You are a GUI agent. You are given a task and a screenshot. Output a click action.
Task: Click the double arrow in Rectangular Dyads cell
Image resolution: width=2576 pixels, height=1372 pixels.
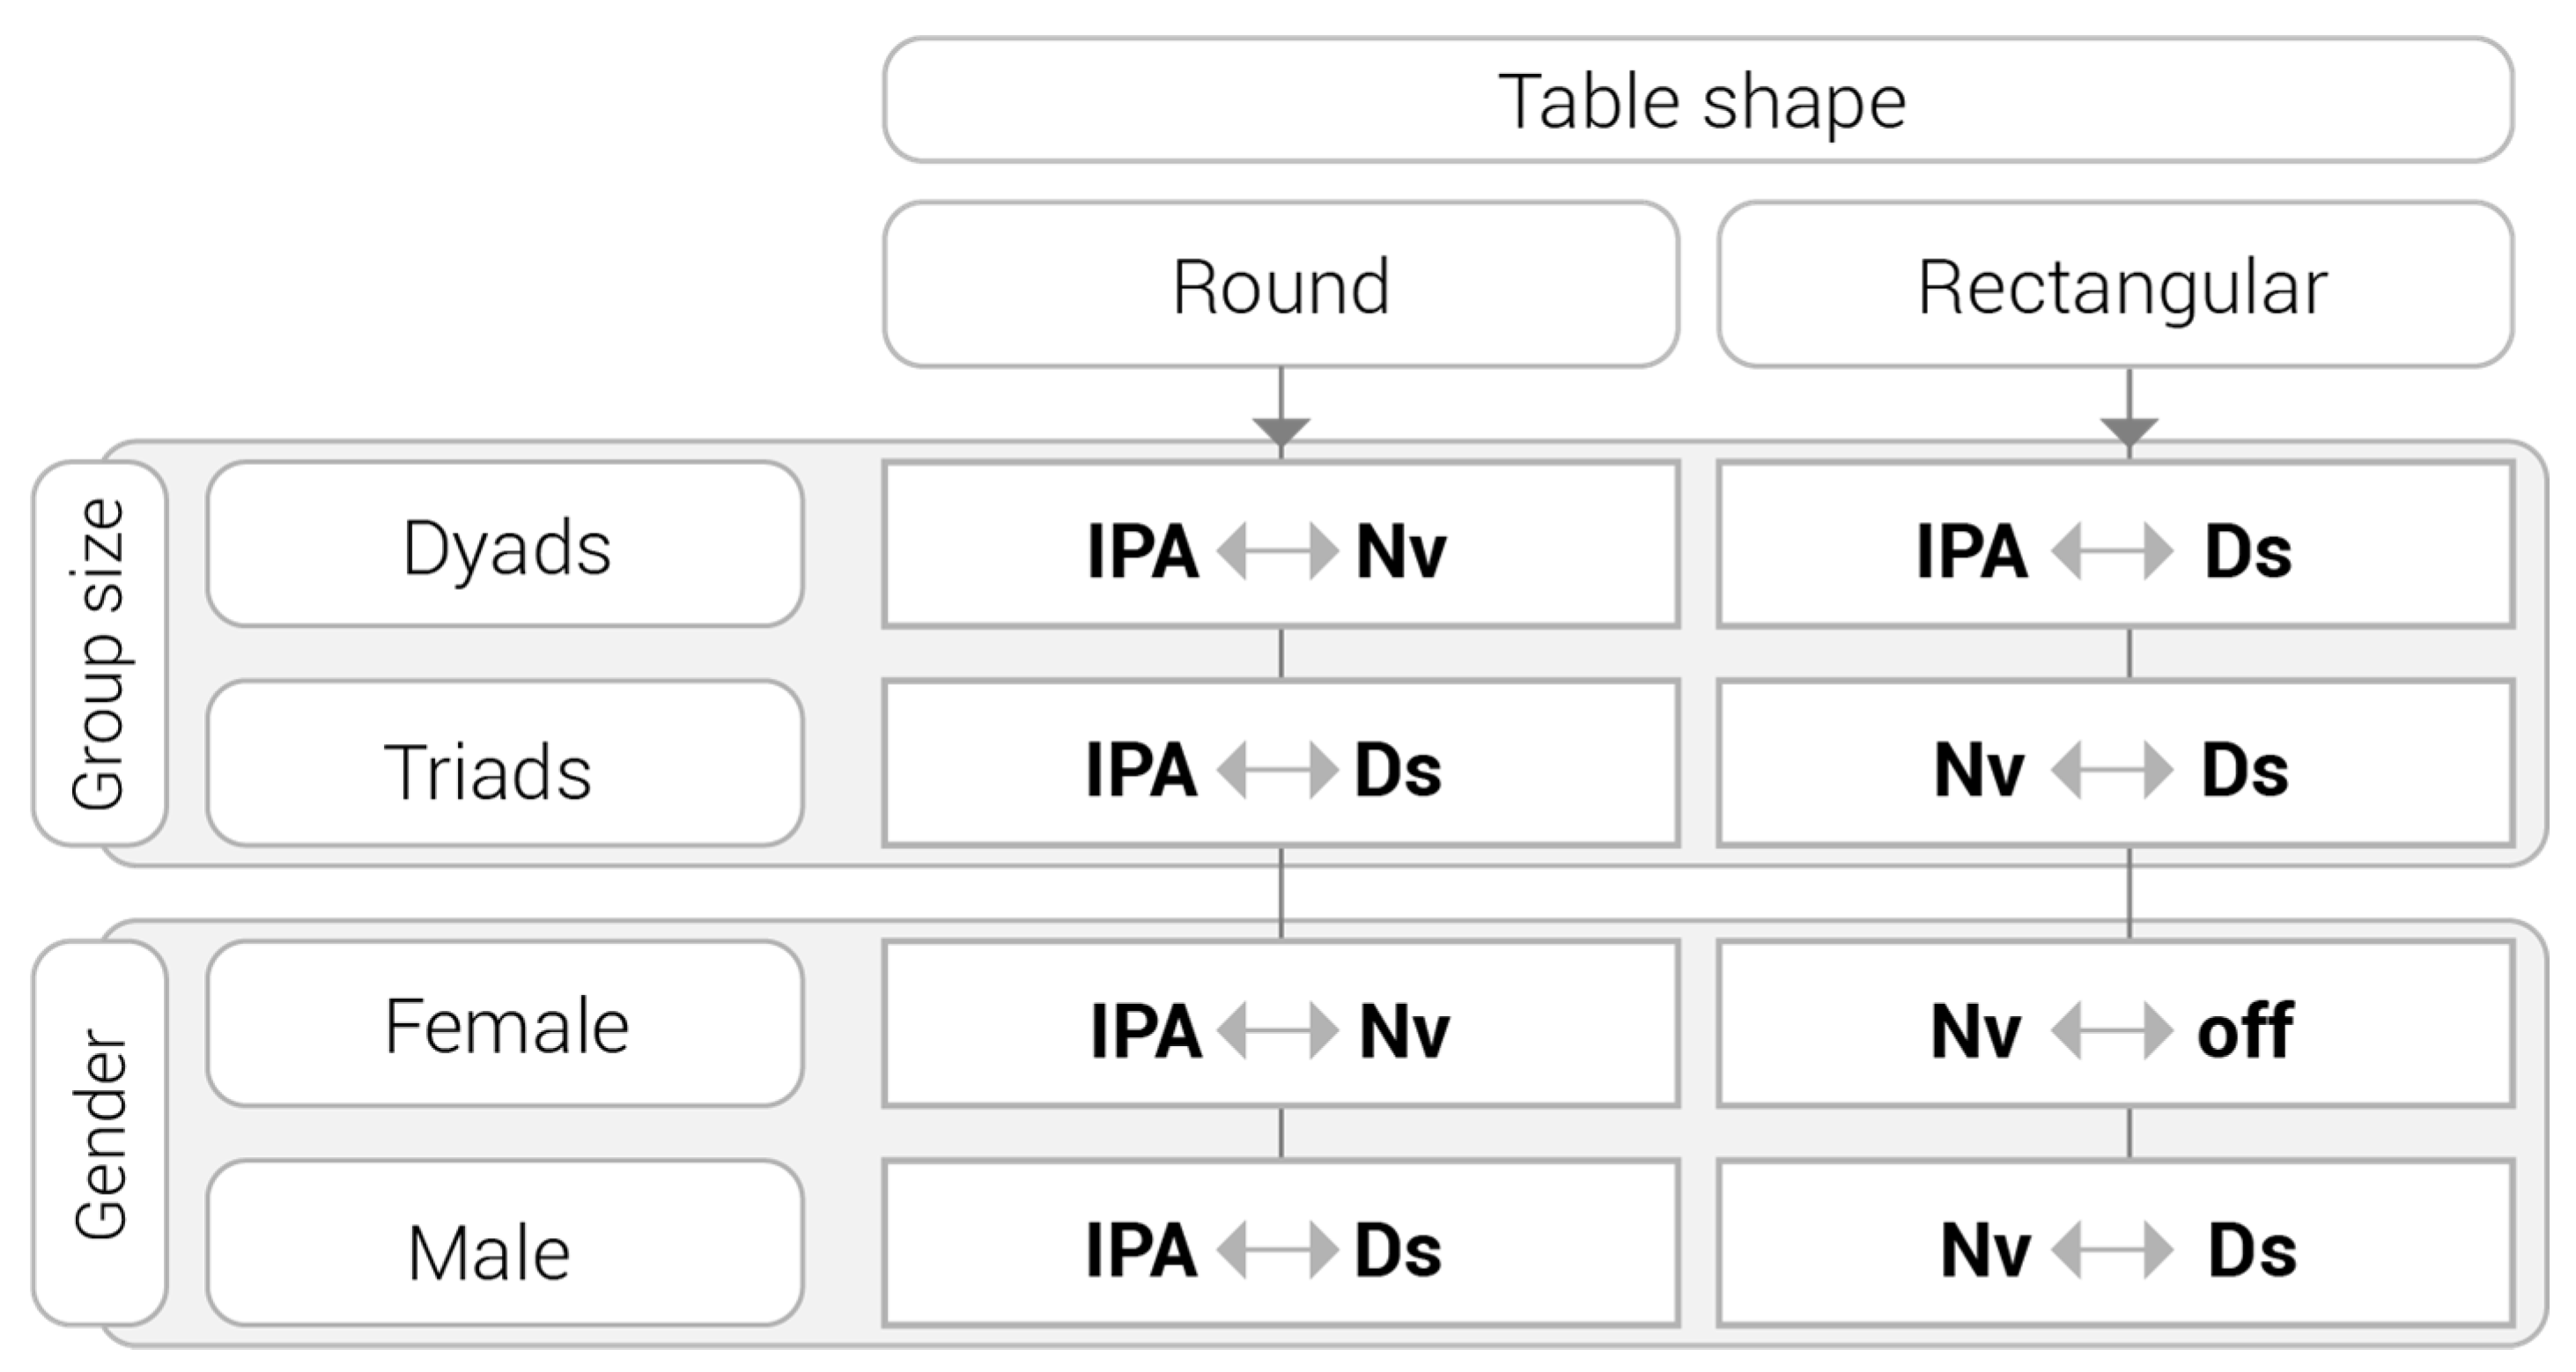pyautogui.click(x=2111, y=551)
